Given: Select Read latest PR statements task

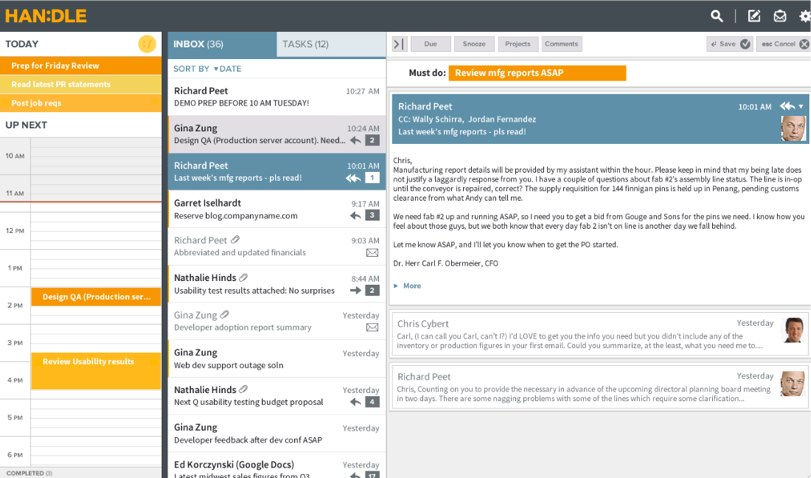Looking at the screenshot, I should 81,84.
